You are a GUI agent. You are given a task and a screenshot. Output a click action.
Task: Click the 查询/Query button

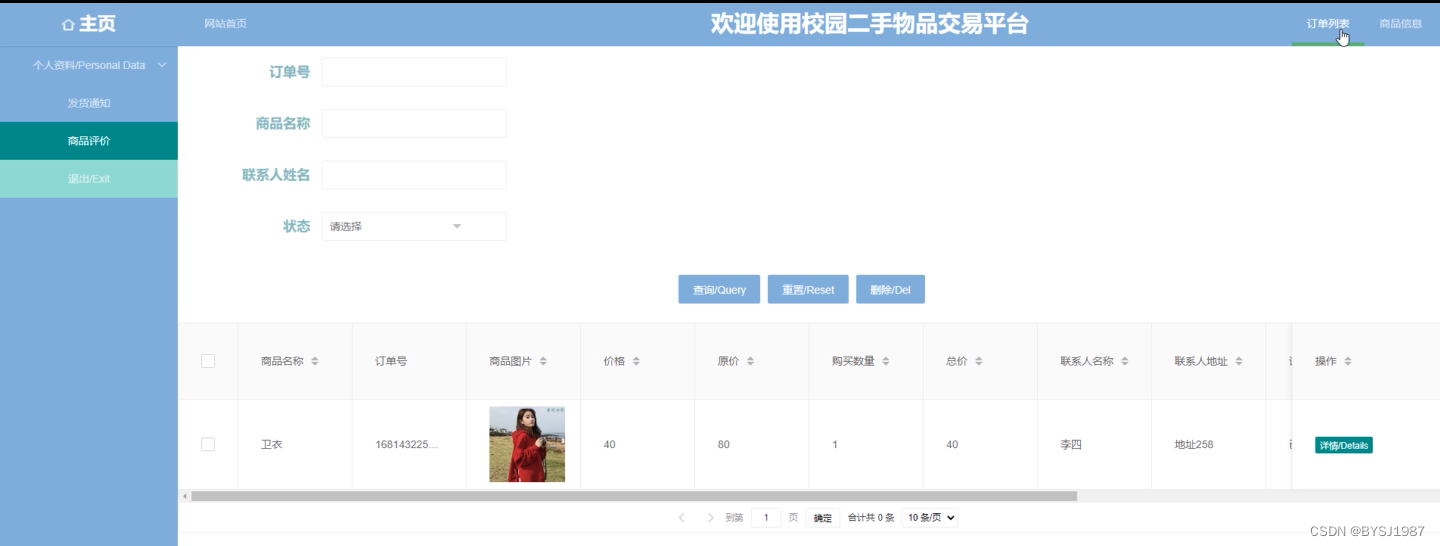(719, 289)
